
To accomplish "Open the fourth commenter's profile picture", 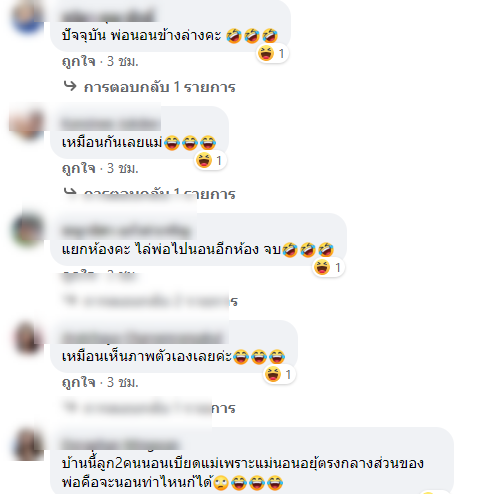I will point(28,338).
